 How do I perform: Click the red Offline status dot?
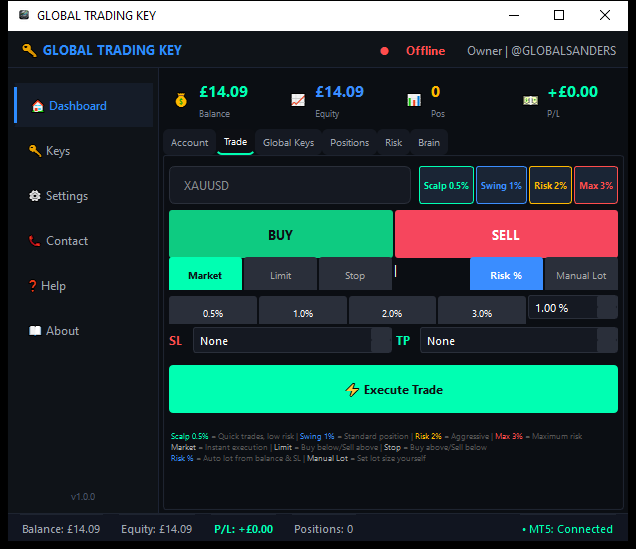click(385, 51)
